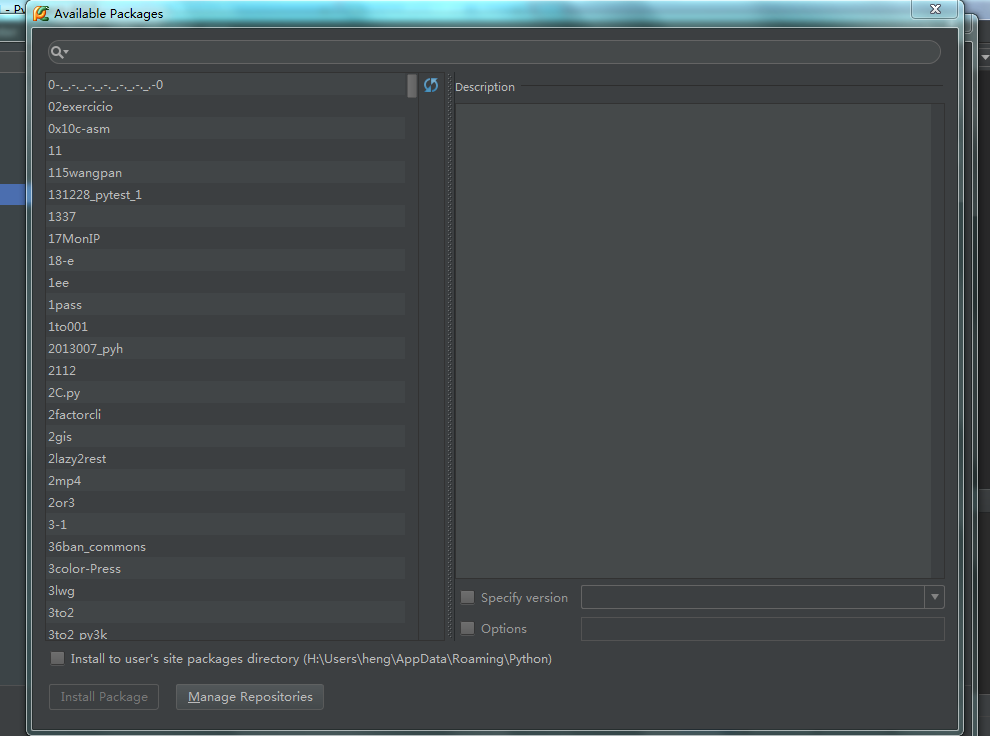
Task: Select the 2C.py package
Action: click(x=225, y=393)
